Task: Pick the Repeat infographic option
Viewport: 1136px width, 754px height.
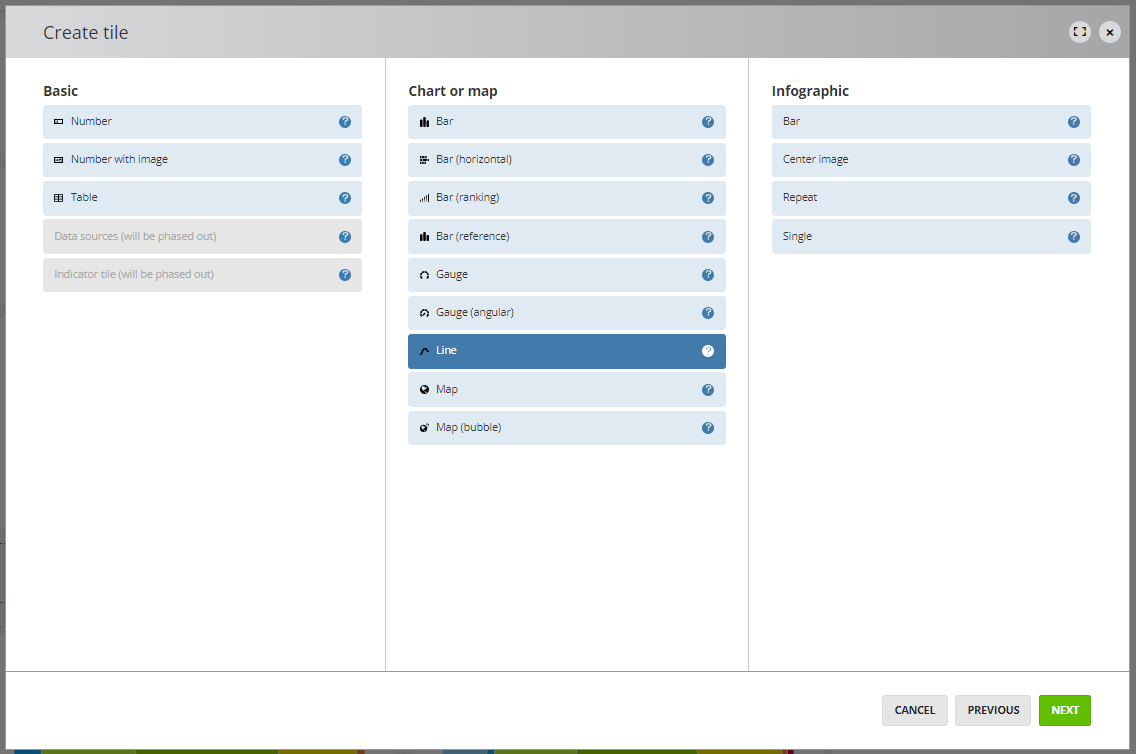Action: click(931, 198)
